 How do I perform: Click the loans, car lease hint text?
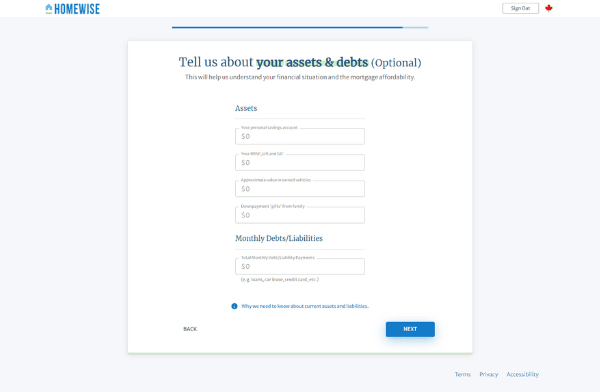pyautogui.click(x=280, y=279)
